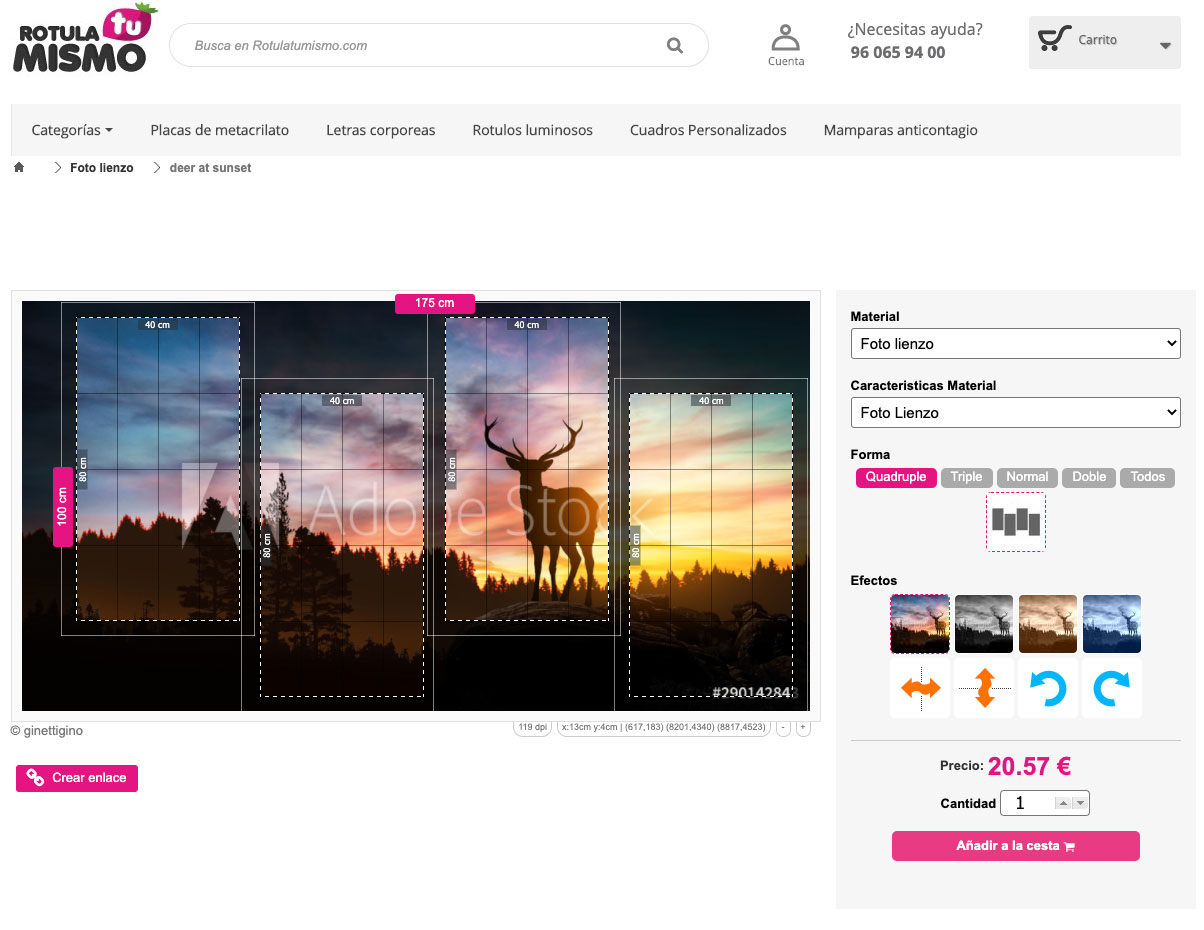Select the Doble shape option
1204x930 pixels.
point(1089,477)
